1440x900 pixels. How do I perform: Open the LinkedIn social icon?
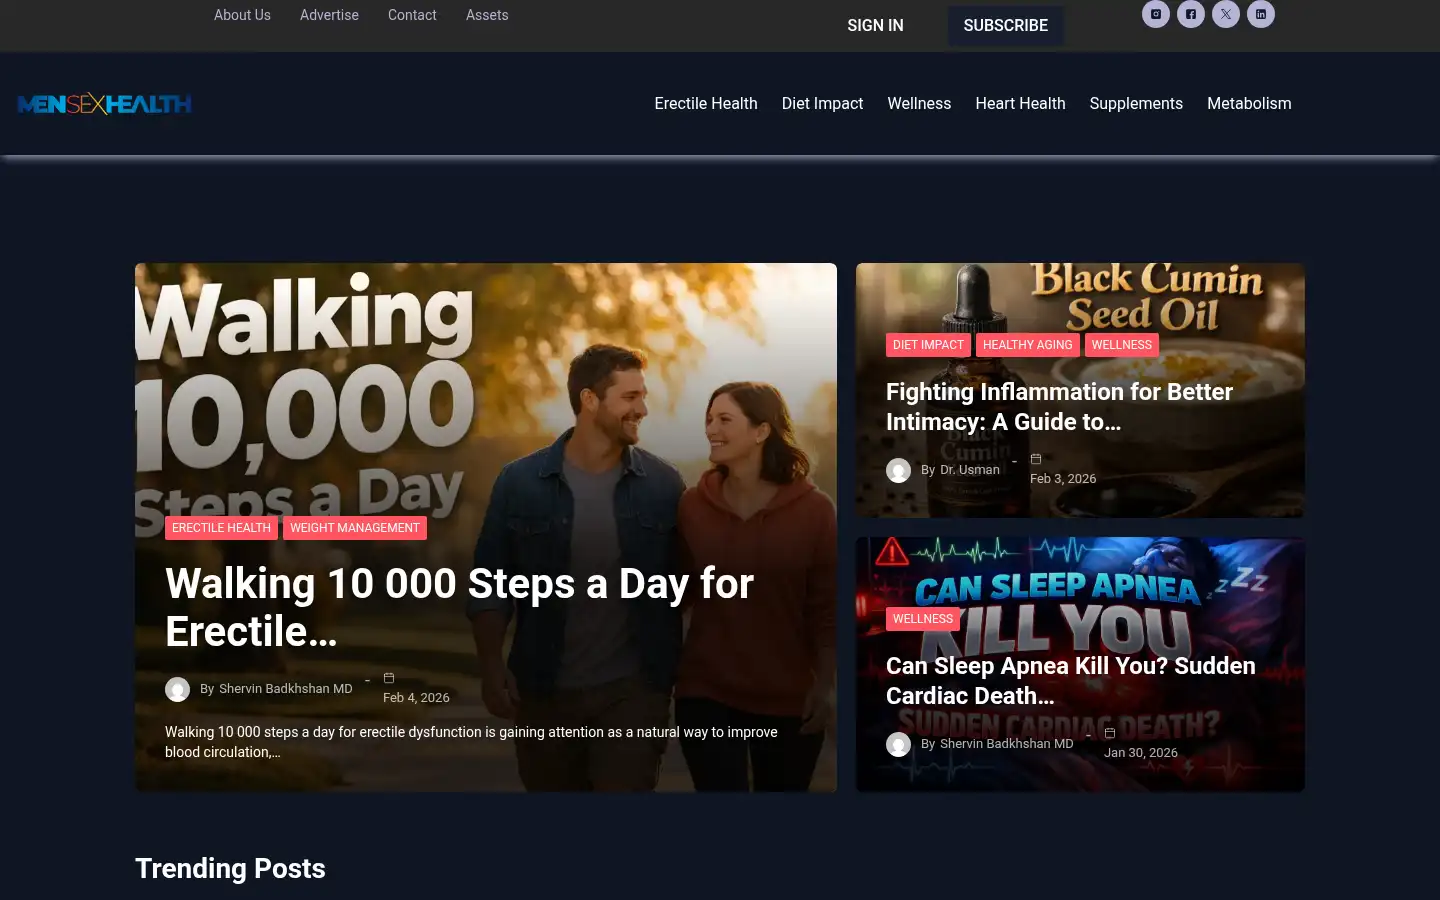click(1261, 14)
